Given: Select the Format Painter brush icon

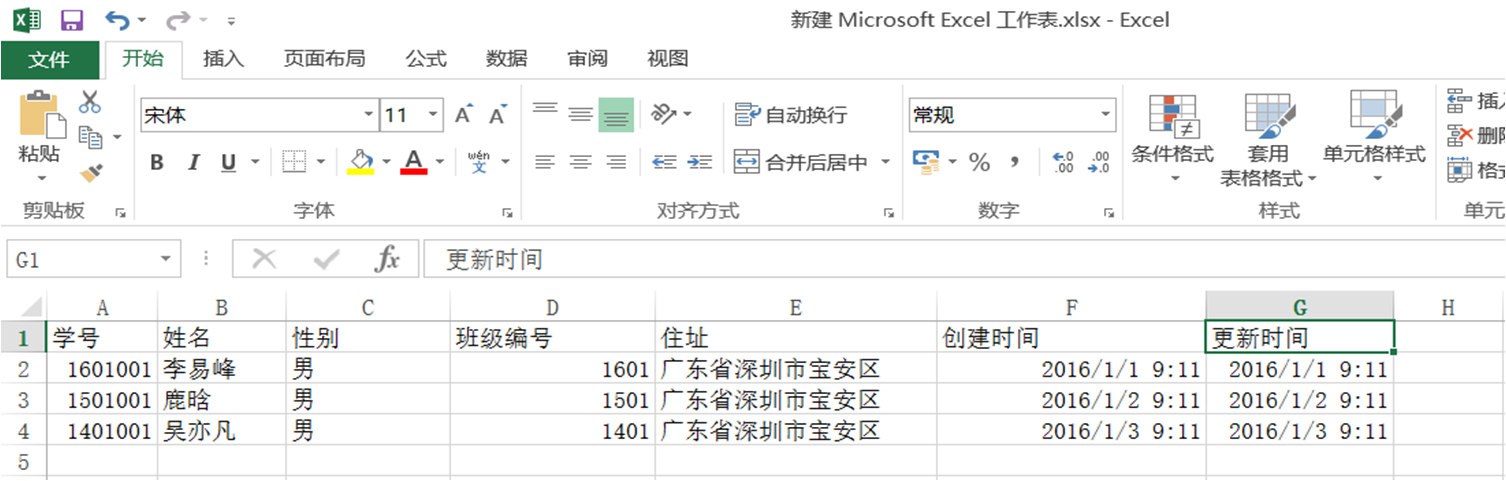Looking at the screenshot, I should 90,174.
